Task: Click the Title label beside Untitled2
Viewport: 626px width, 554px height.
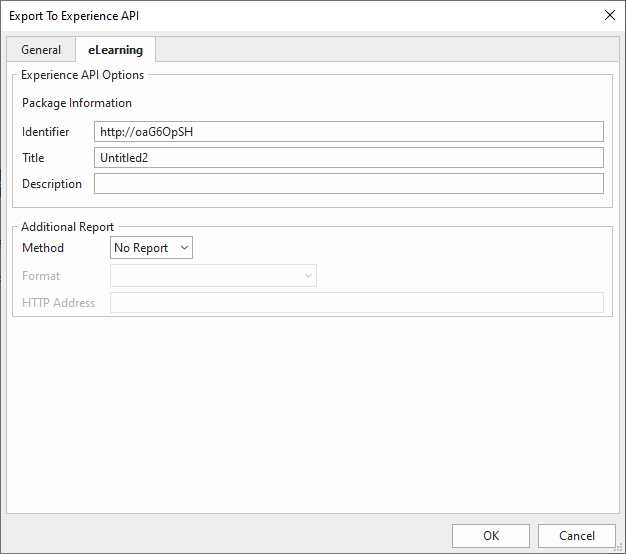Action: click(x=33, y=158)
